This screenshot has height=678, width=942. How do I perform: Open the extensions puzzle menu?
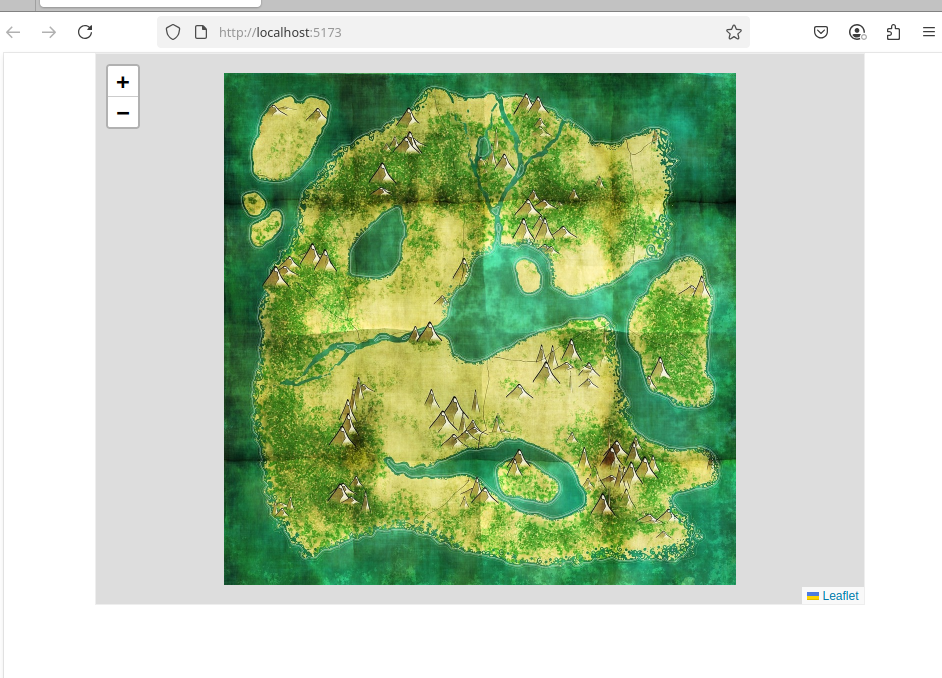893,32
